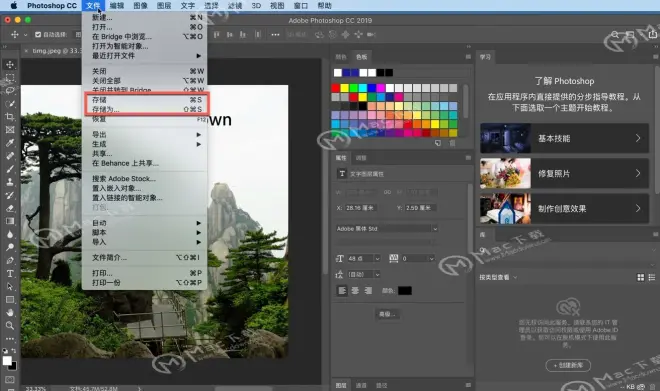Expand 最近打开文件 submenu
The height and width of the screenshot is (391, 660).
point(198,56)
